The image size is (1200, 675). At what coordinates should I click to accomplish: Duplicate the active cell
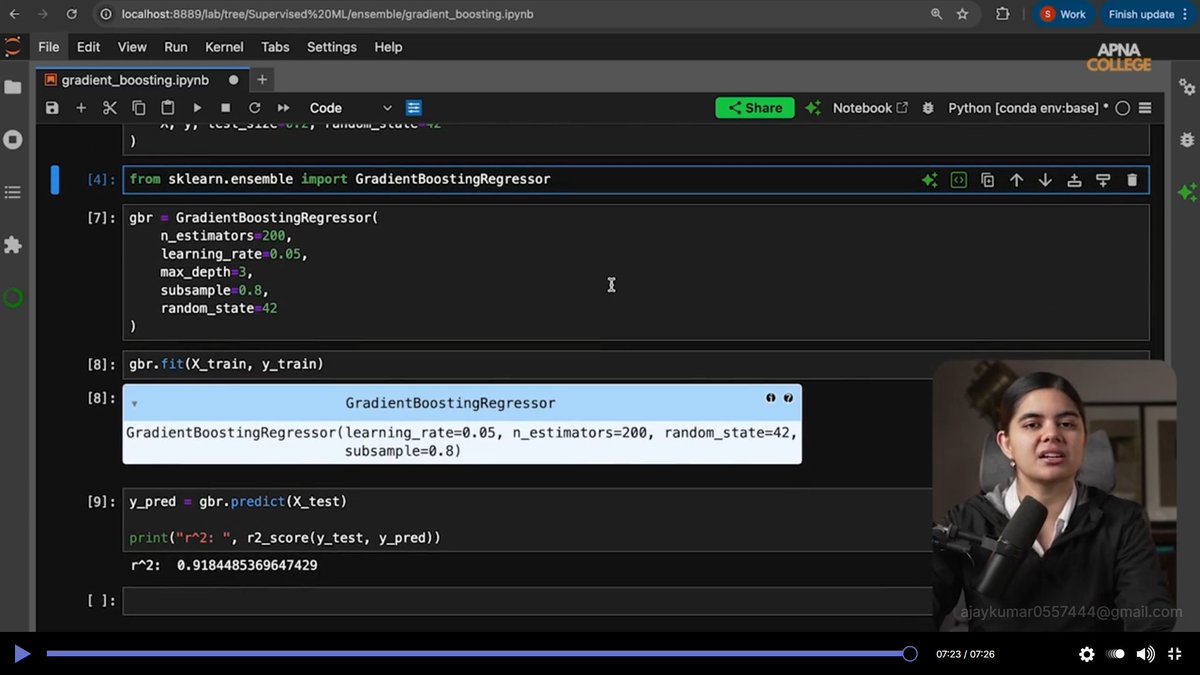(988, 180)
